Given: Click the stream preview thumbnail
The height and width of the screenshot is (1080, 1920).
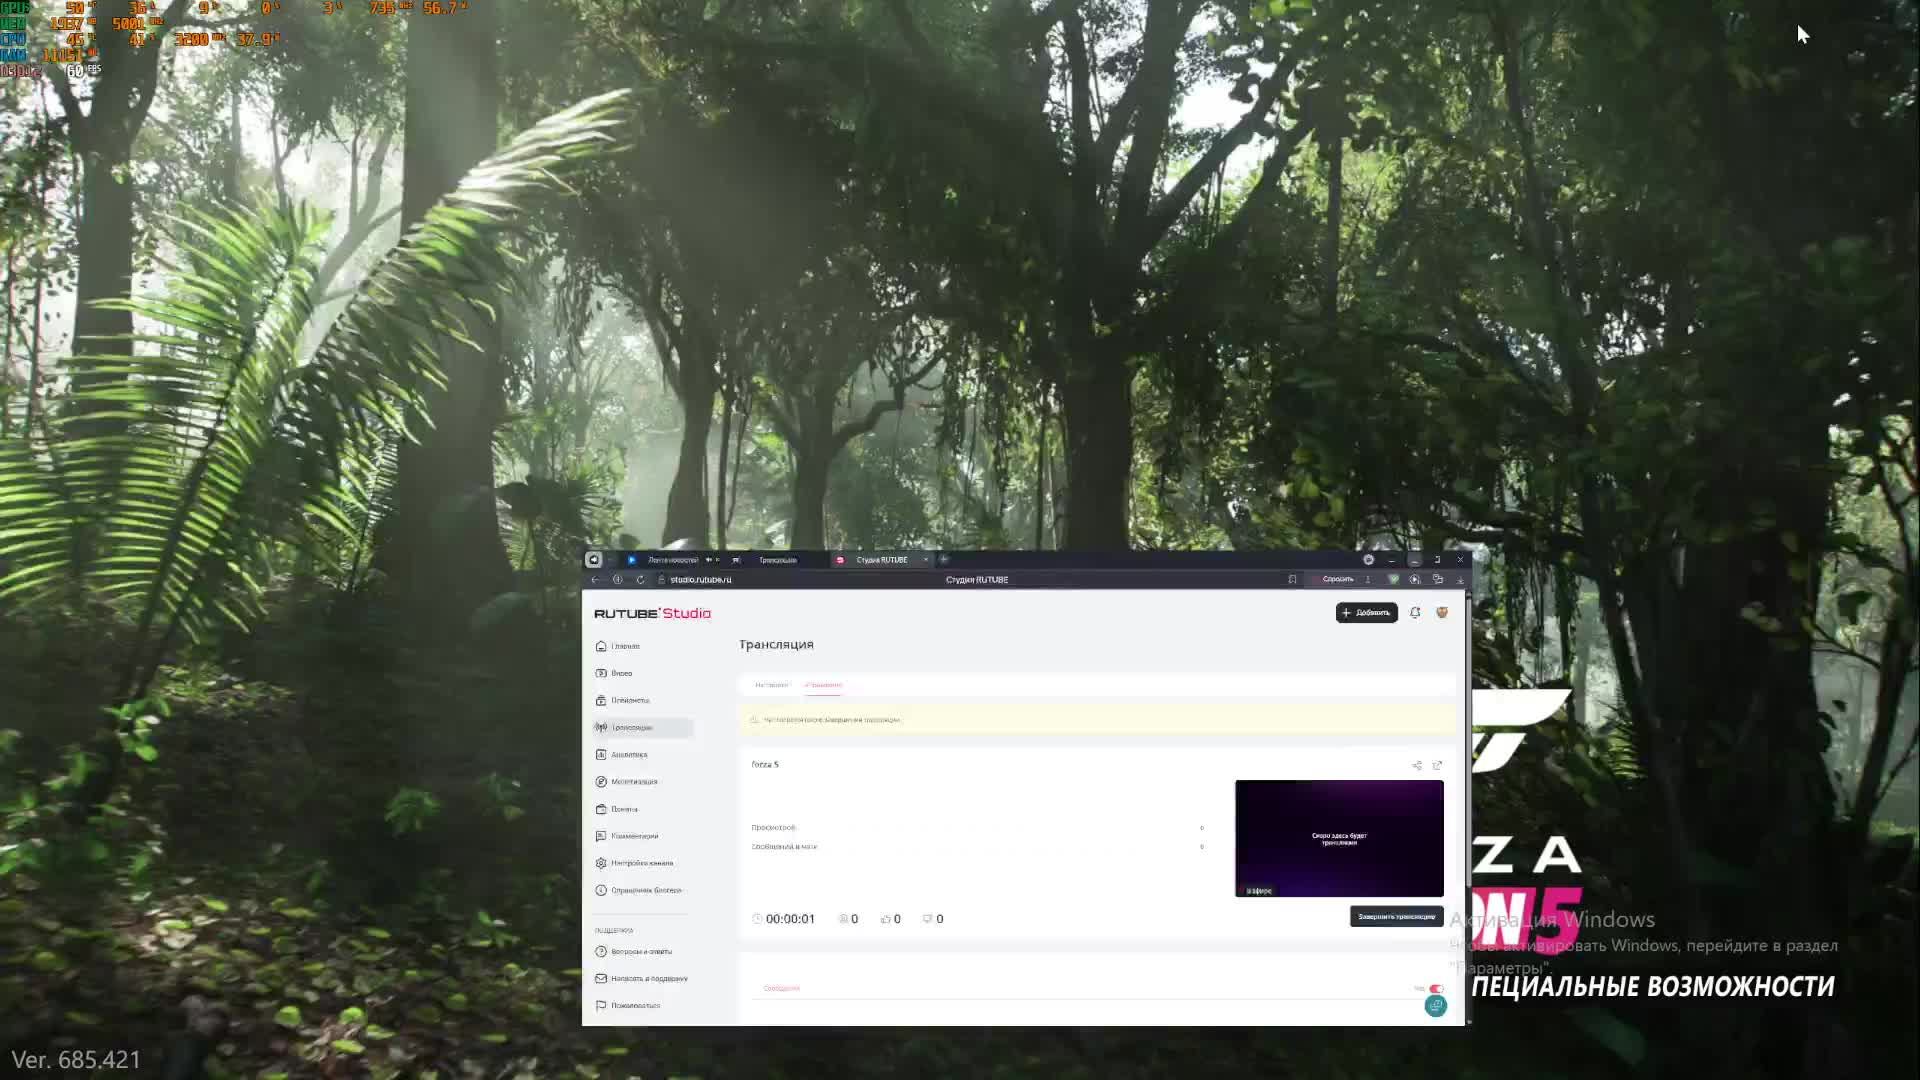Looking at the screenshot, I should (1339, 838).
